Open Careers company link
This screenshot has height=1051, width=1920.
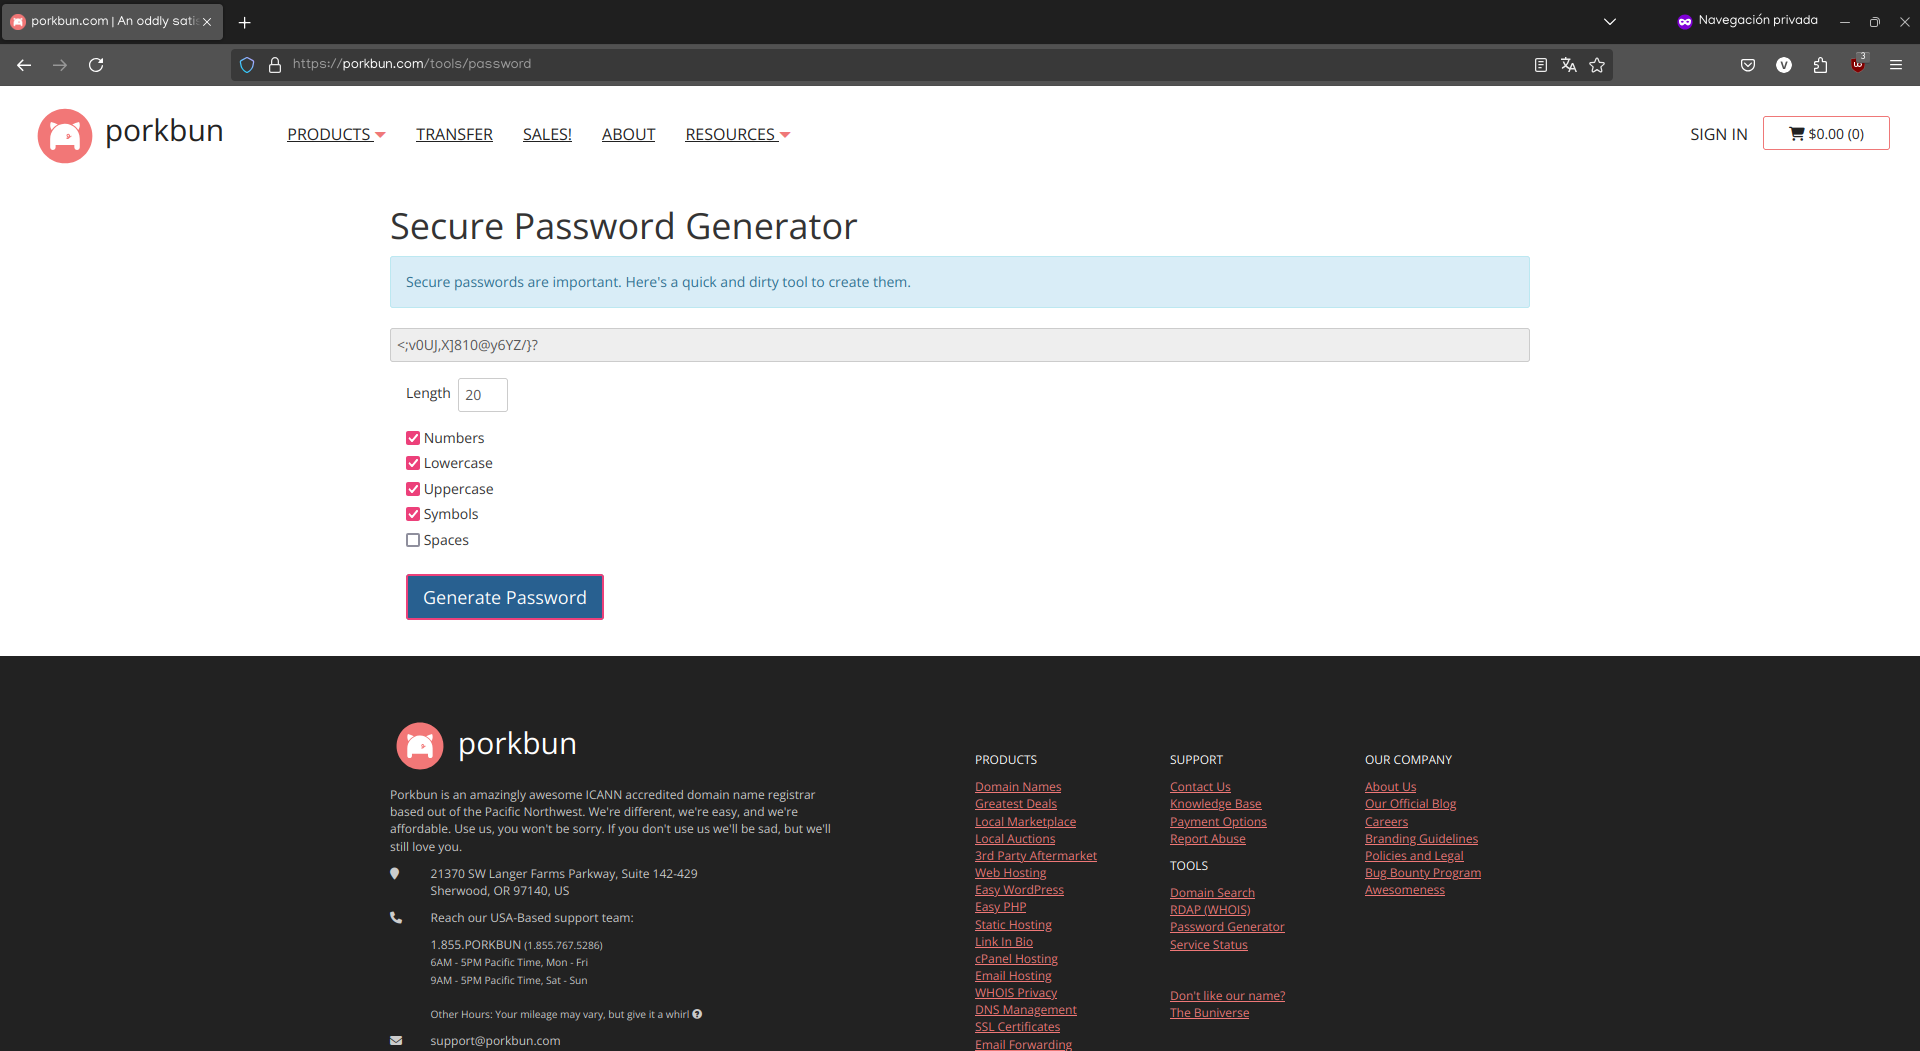[x=1386, y=822]
